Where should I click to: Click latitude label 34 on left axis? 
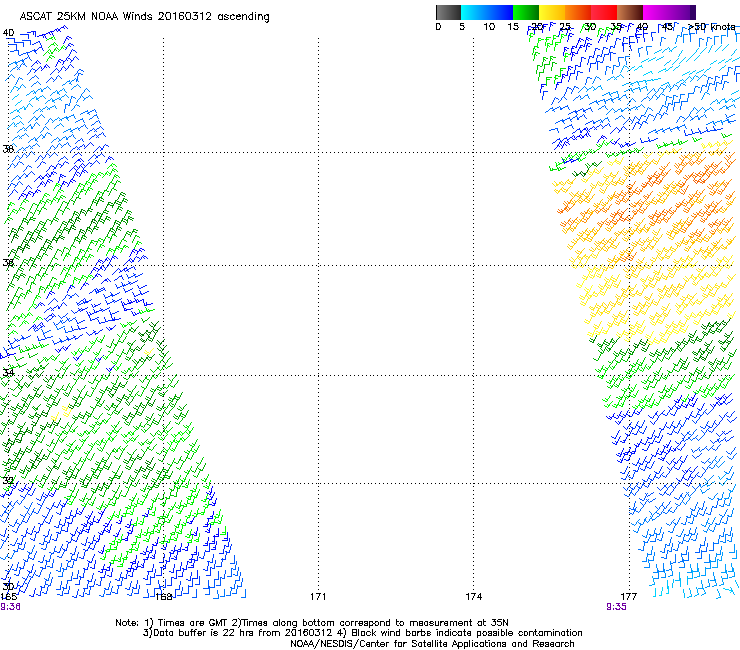coord(8,372)
